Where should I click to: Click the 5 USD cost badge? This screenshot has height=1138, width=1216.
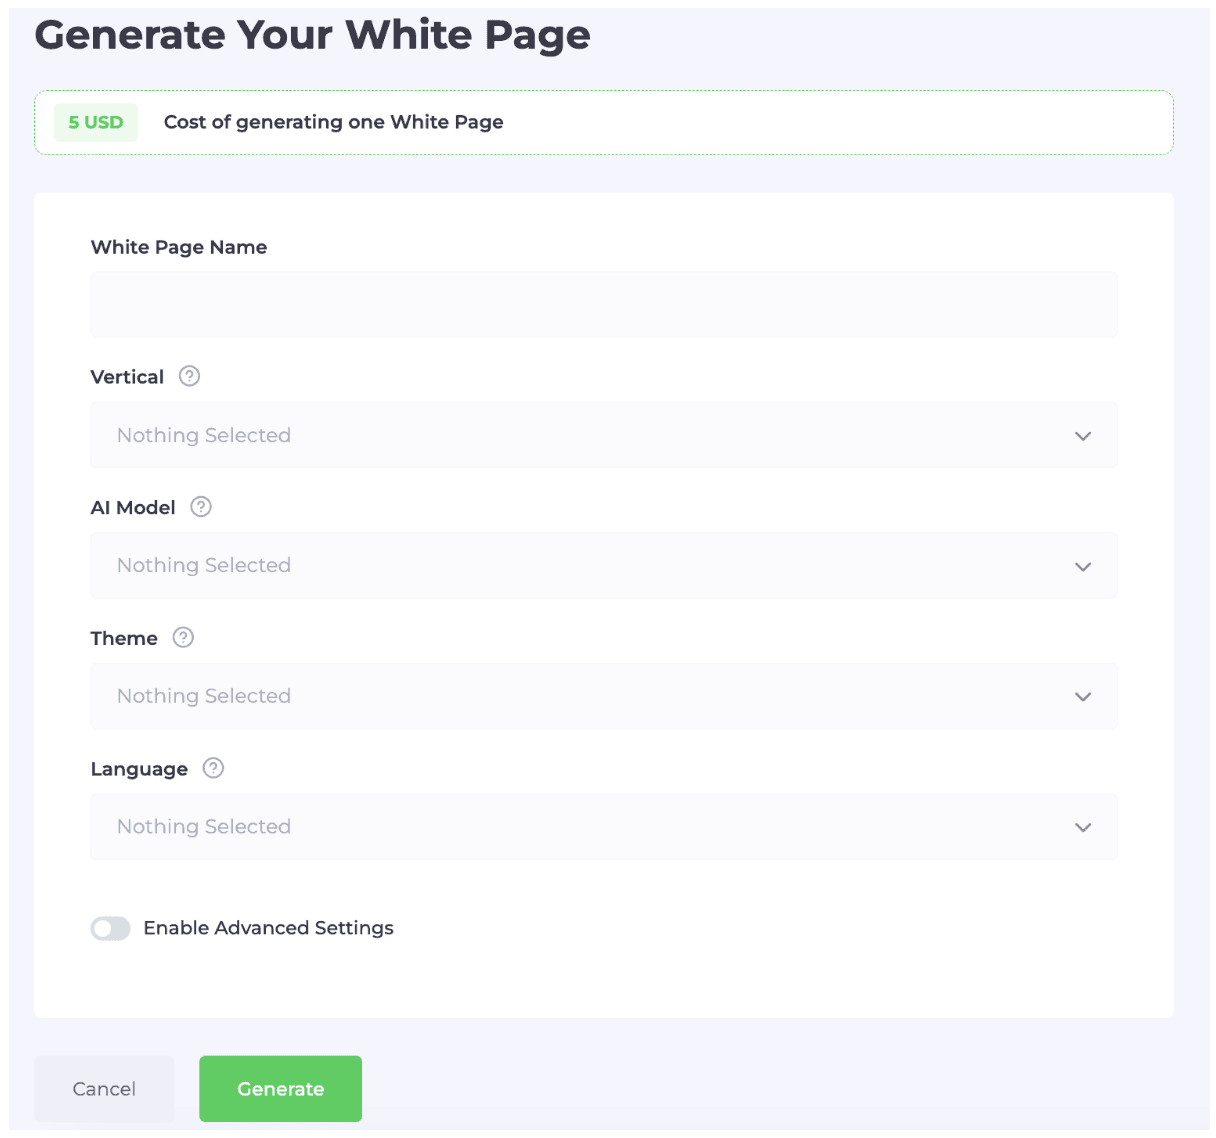coord(96,123)
